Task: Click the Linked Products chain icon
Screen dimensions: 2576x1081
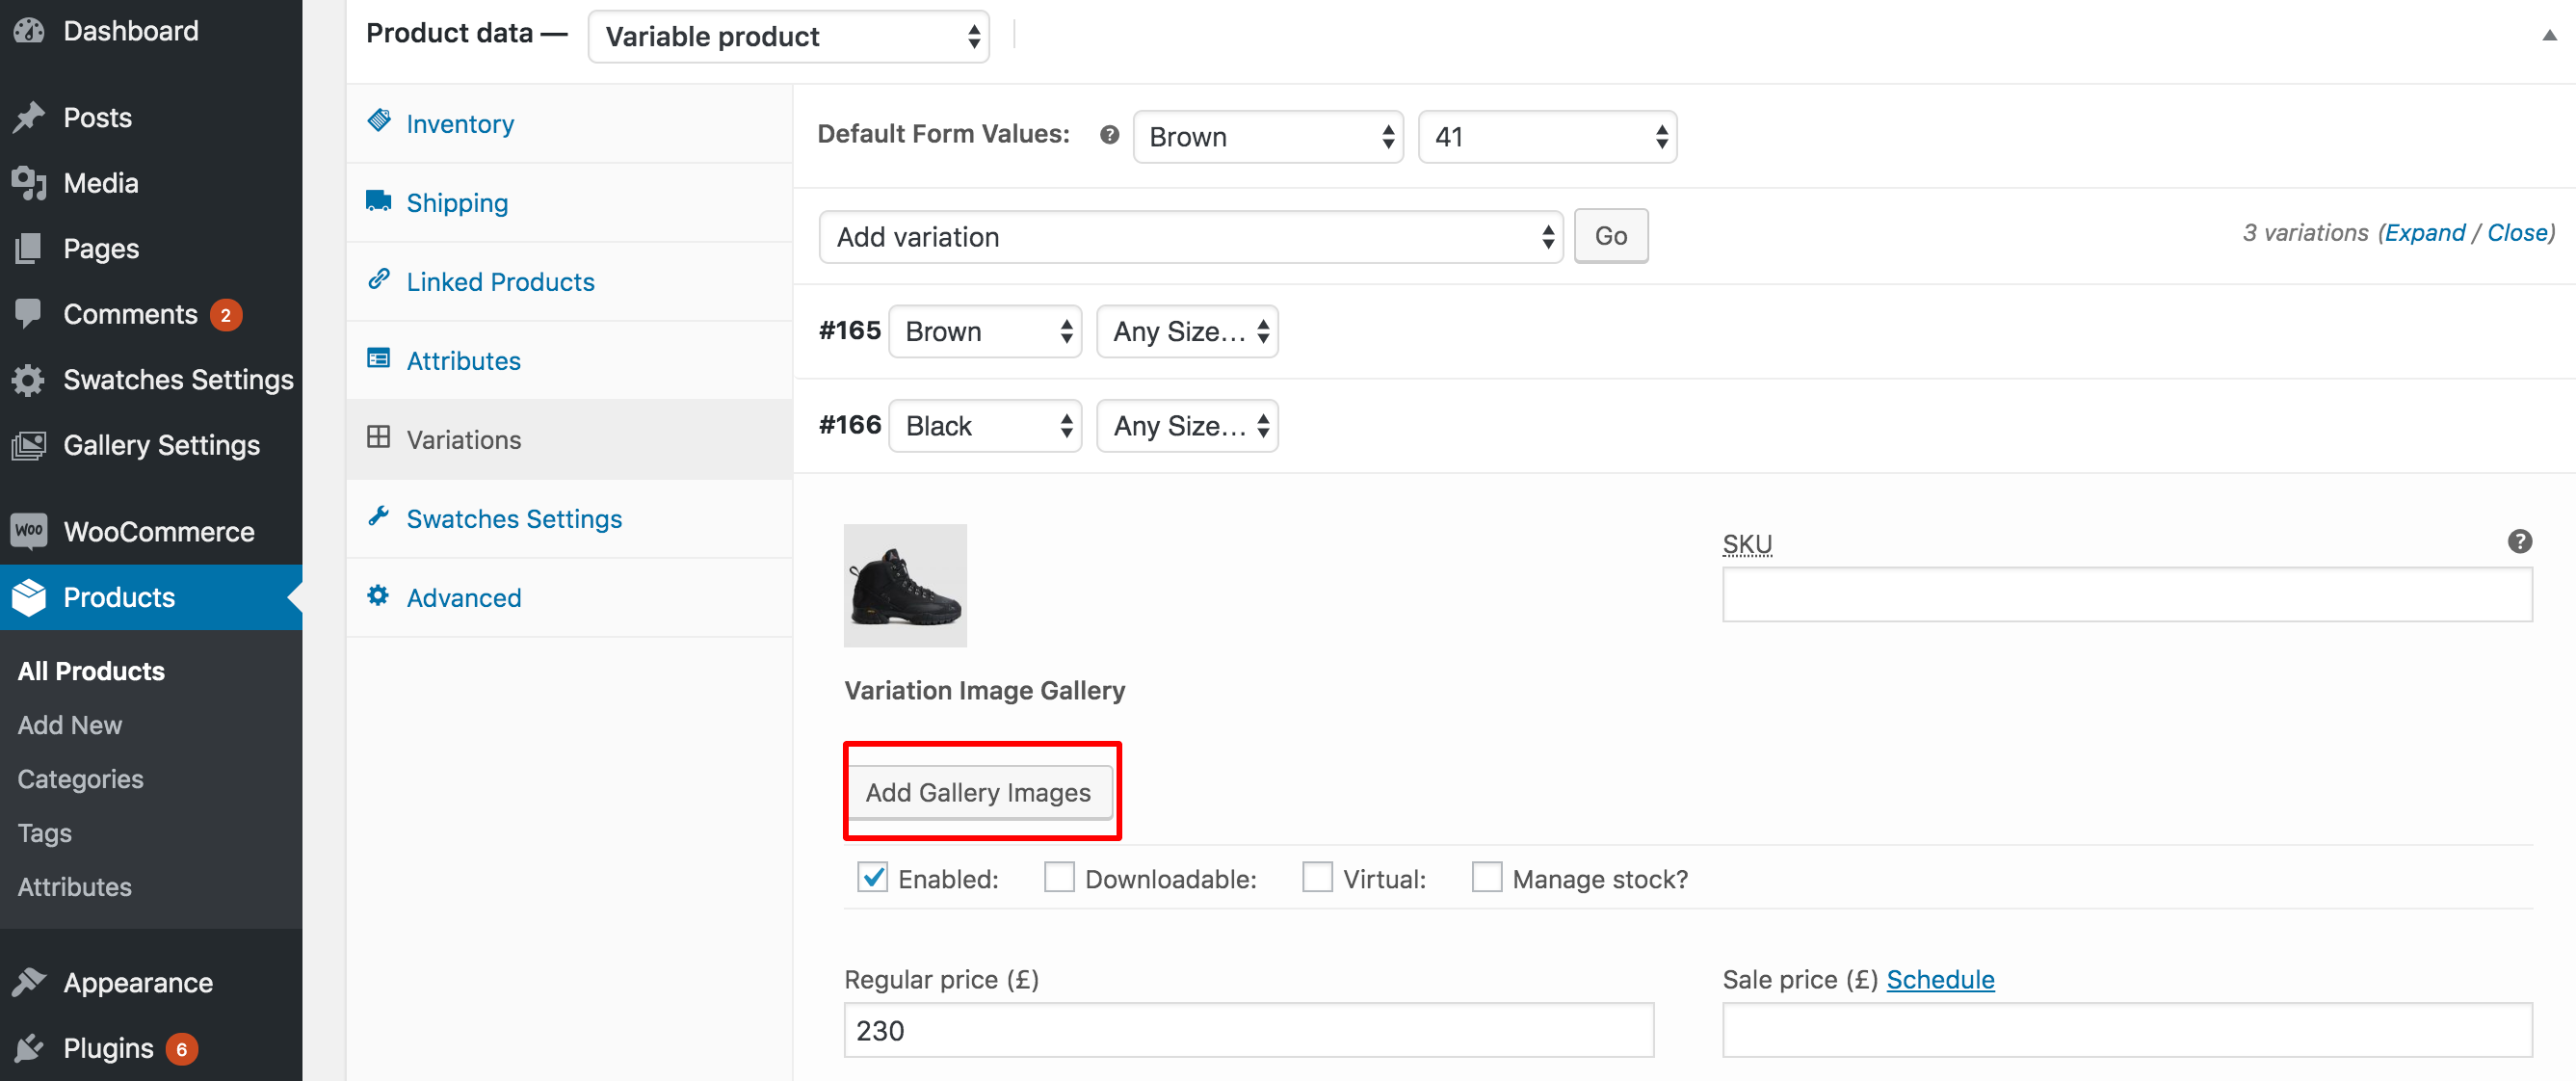Action: click(x=379, y=279)
